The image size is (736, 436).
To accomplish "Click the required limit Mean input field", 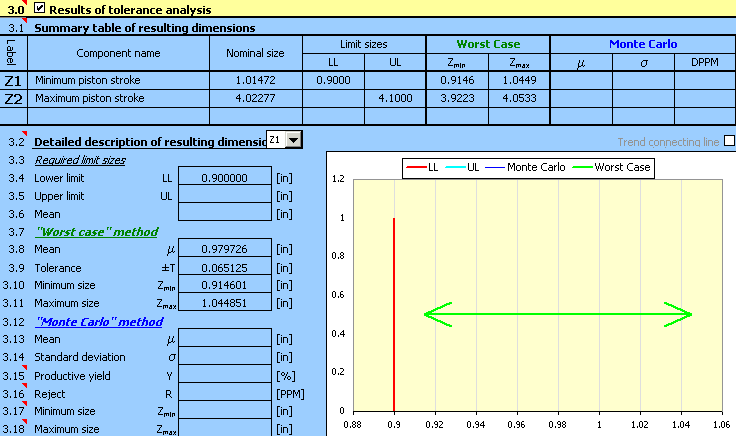I will [225, 214].
